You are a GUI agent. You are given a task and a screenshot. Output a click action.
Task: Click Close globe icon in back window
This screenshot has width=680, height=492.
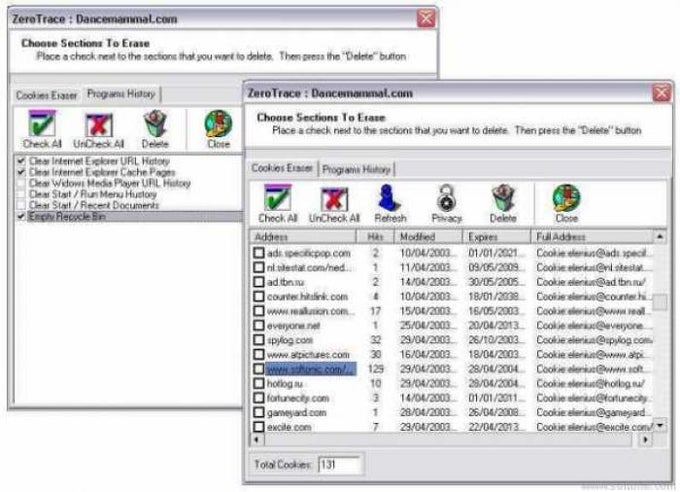[218, 124]
